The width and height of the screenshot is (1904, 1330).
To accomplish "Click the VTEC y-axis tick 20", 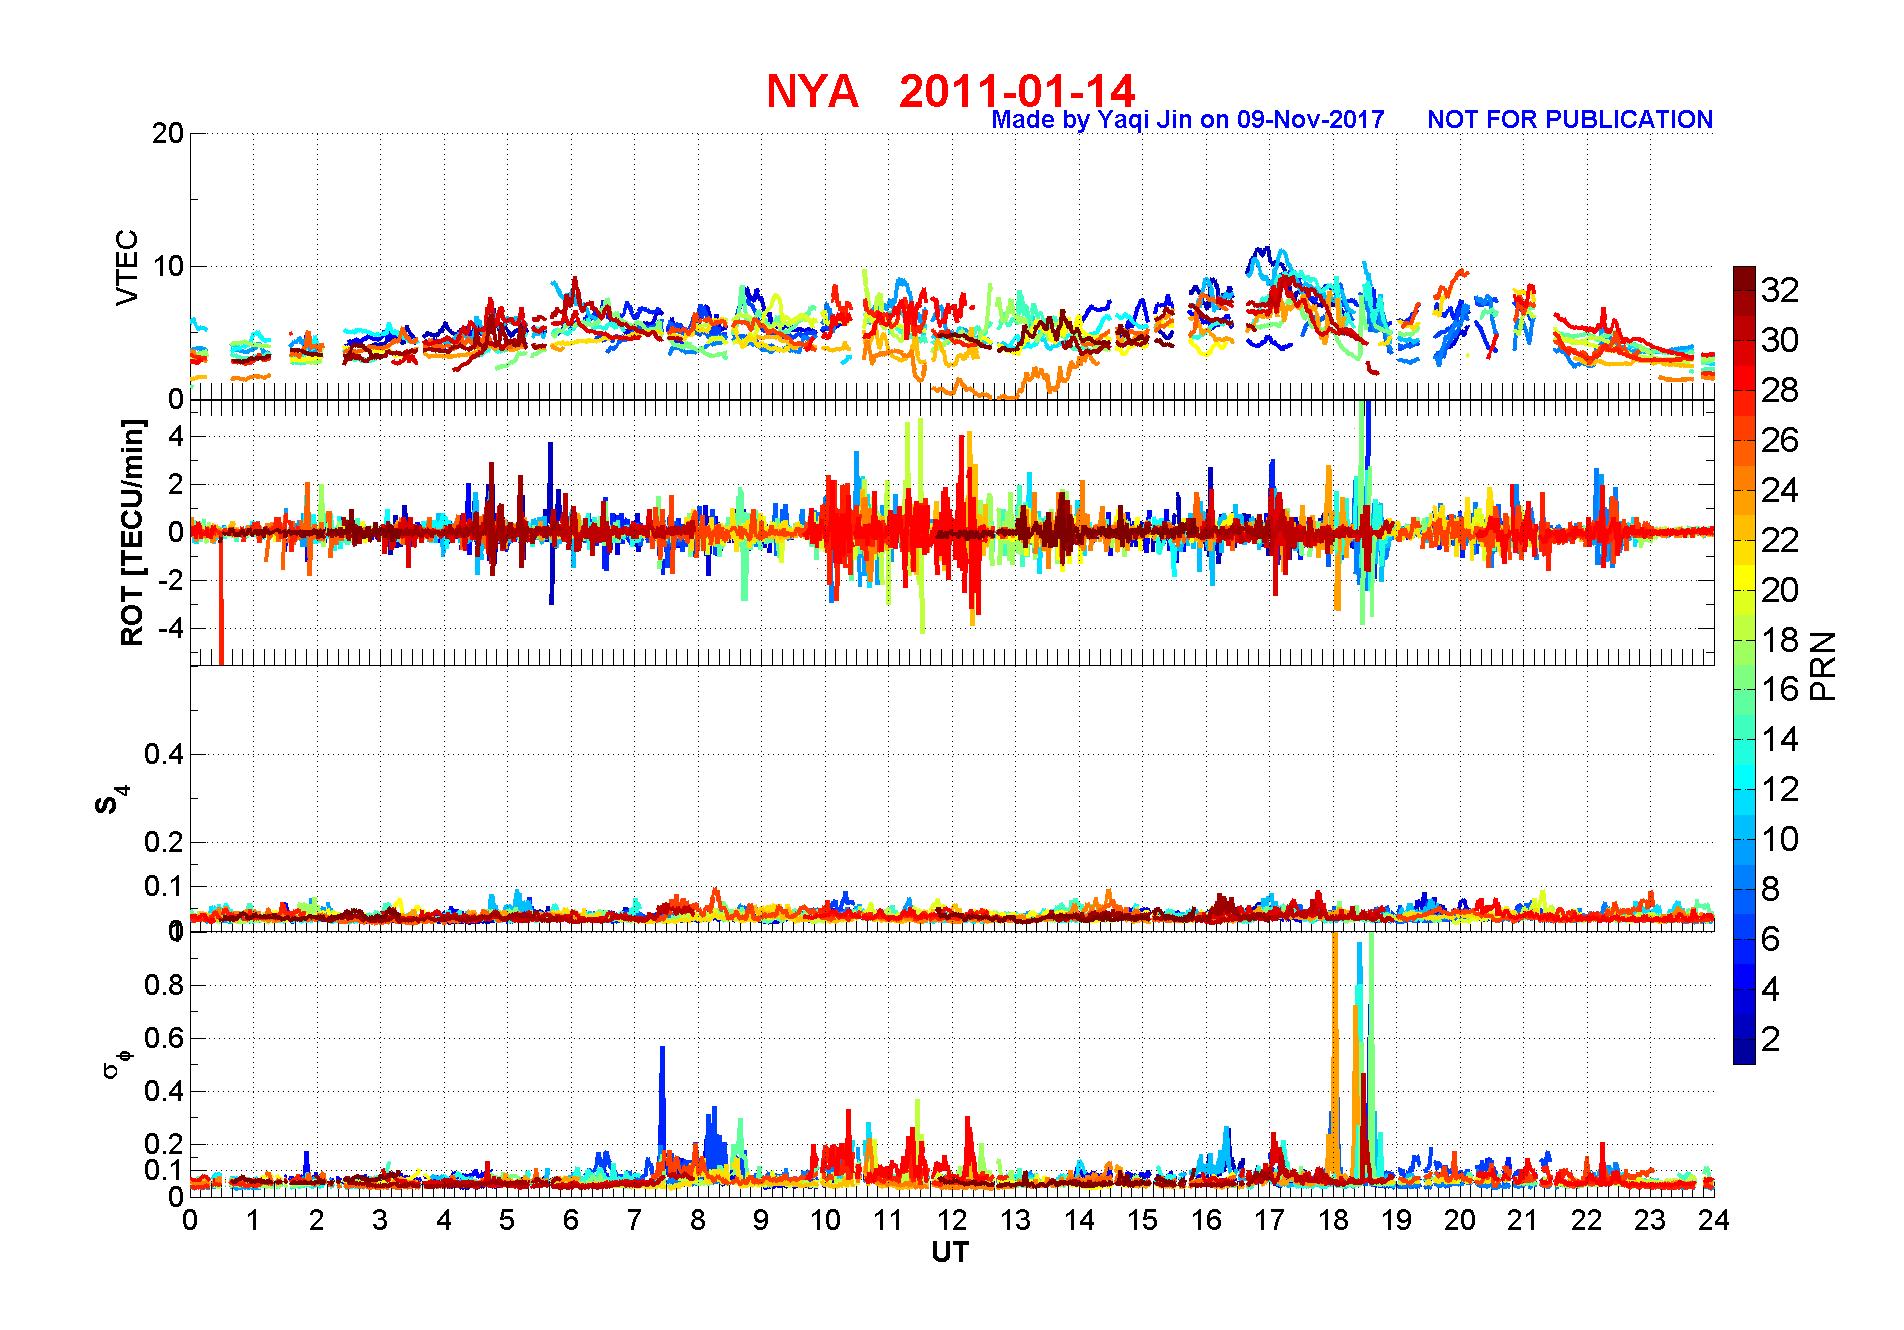I will click(x=168, y=133).
